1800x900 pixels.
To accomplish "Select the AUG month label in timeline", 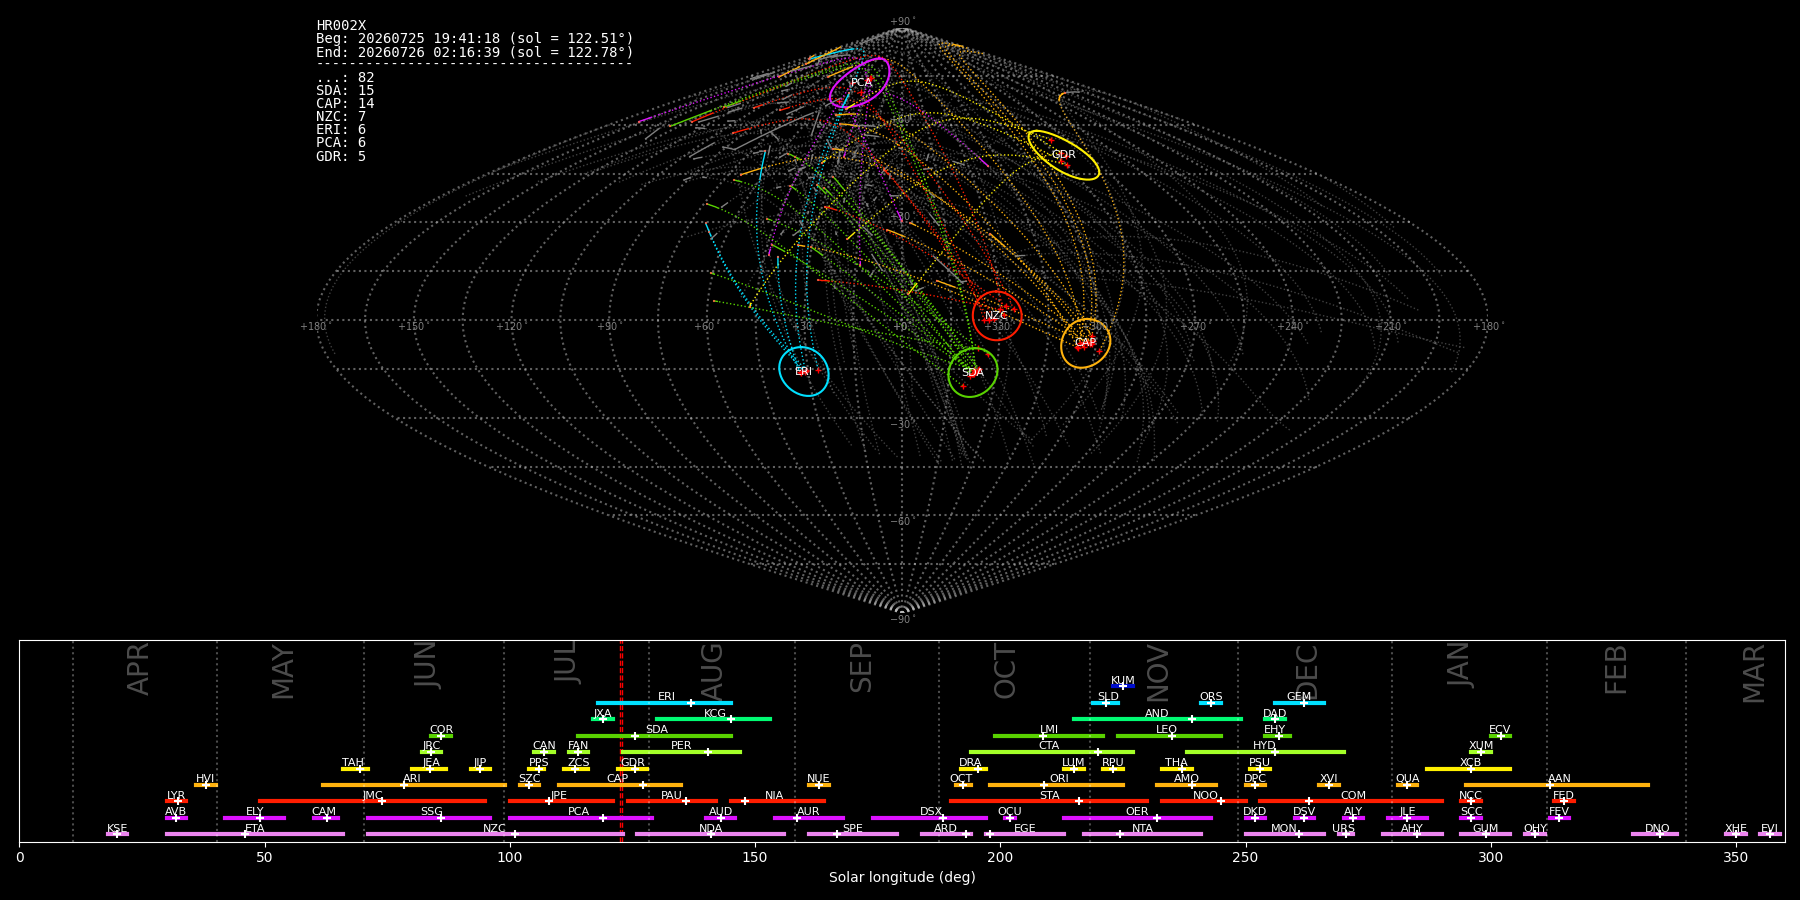I will [x=711, y=671].
